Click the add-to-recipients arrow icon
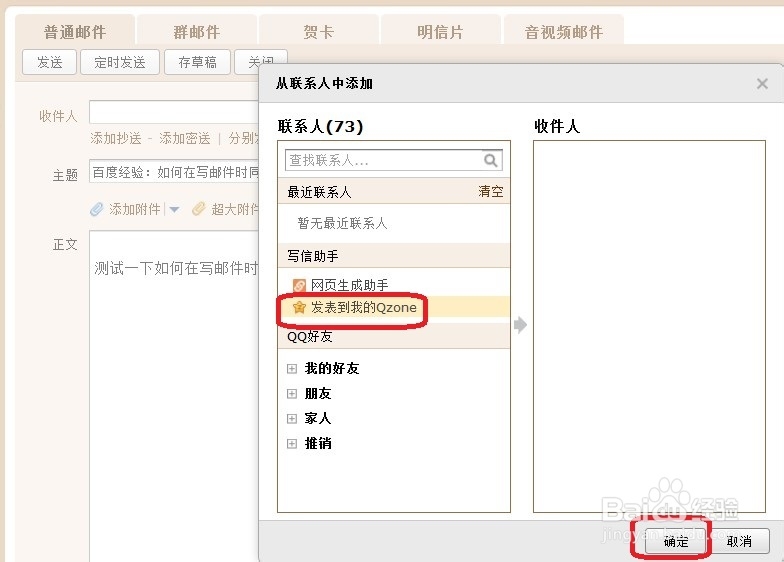Image resolution: width=784 pixels, height=562 pixels. click(x=520, y=325)
